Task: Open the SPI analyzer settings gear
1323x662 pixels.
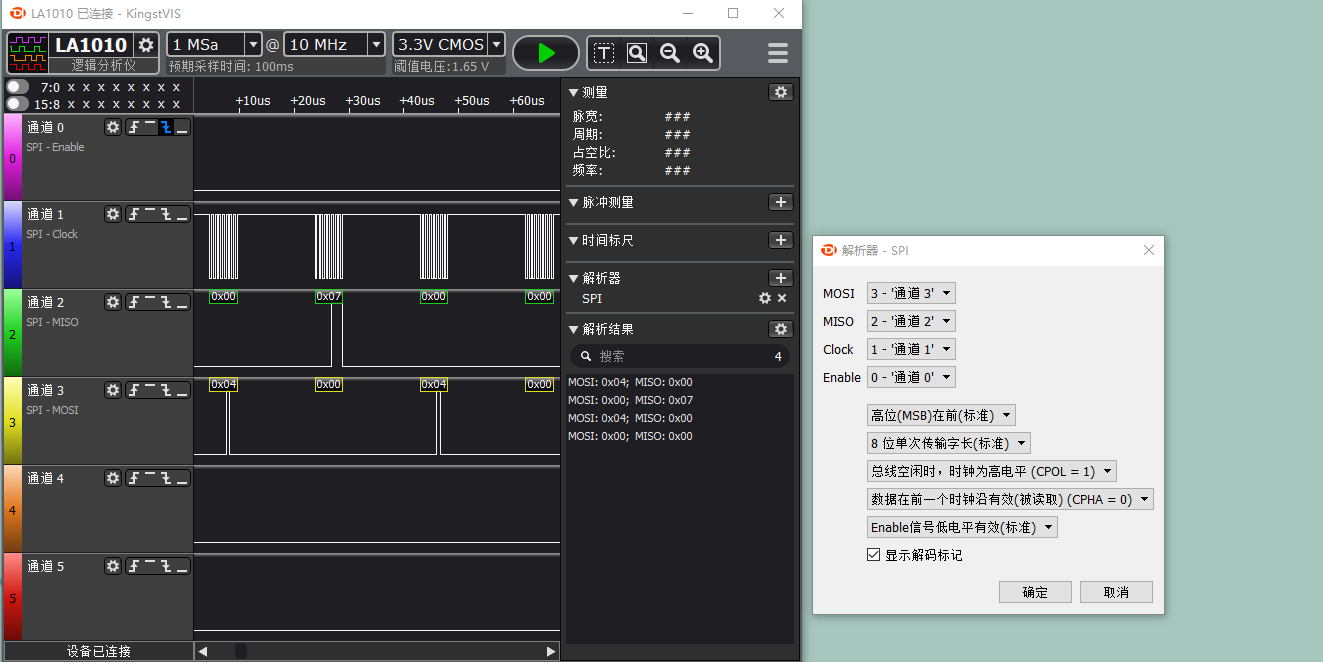Action: click(764, 298)
